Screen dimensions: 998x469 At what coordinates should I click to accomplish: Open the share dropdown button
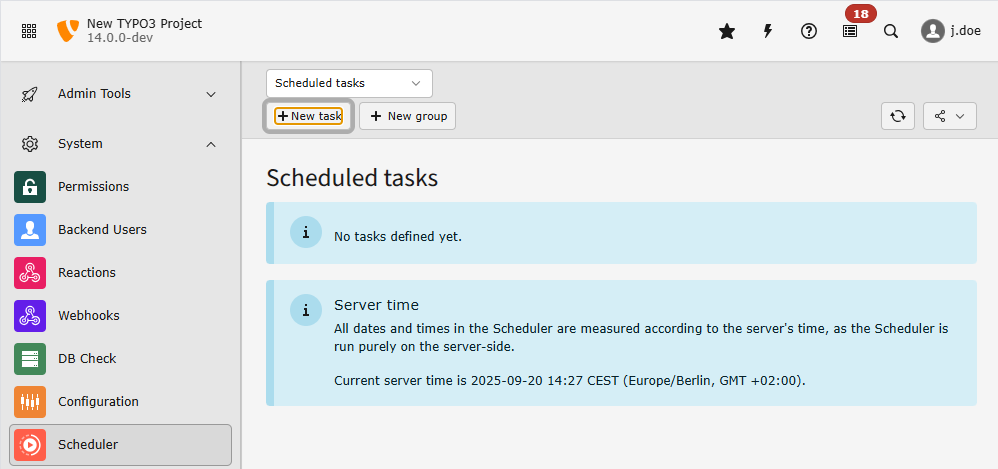[x=950, y=116]
